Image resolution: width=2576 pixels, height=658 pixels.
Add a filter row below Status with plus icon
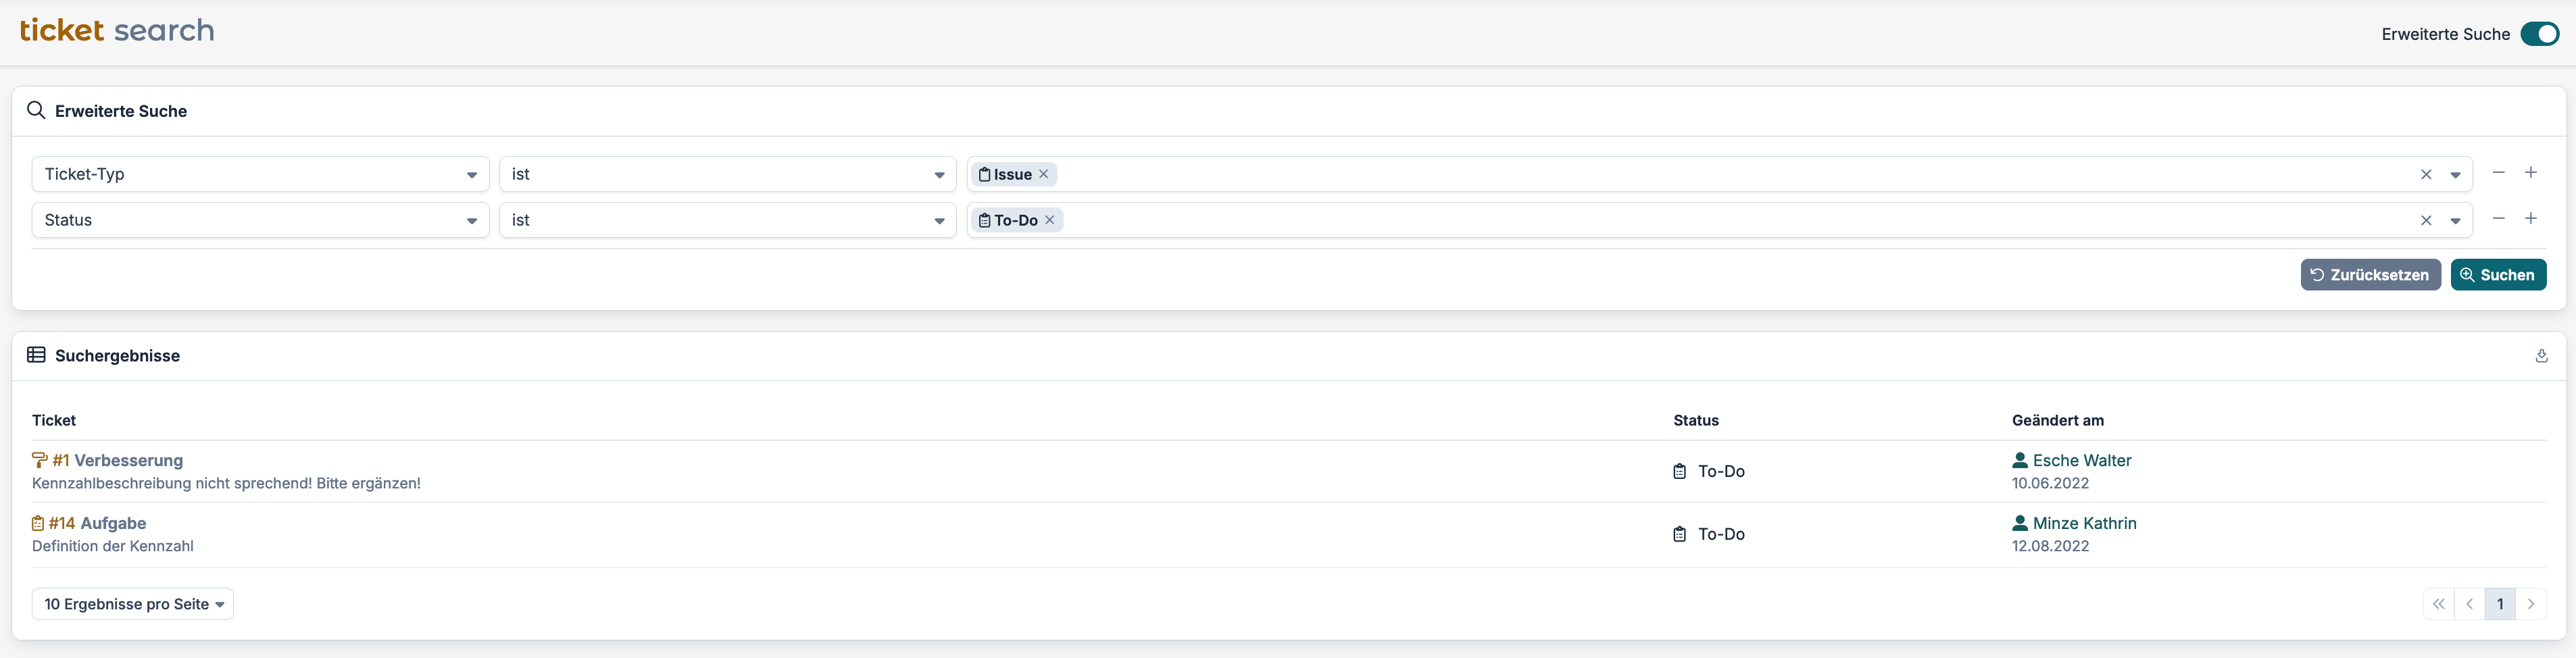[x=2530, y=219]
